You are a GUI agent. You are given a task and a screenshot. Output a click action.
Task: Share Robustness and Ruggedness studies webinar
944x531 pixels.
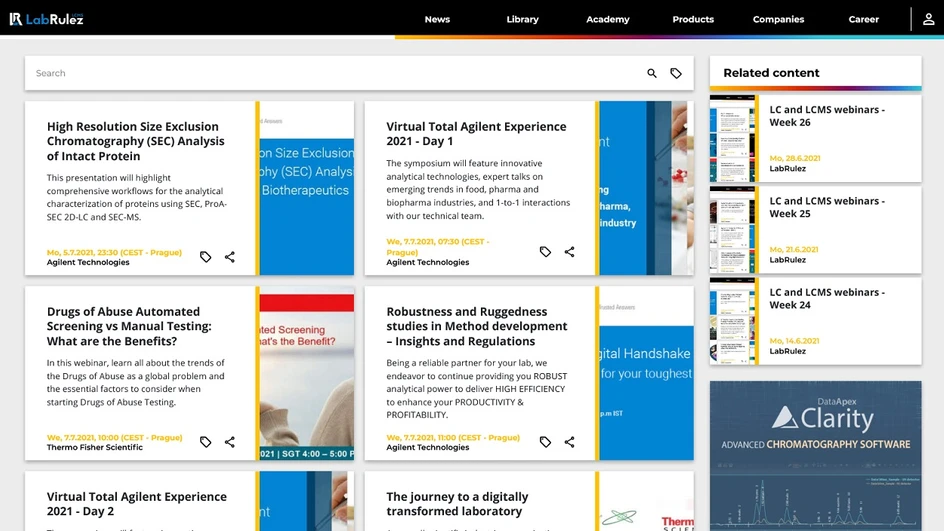[570, 442]
